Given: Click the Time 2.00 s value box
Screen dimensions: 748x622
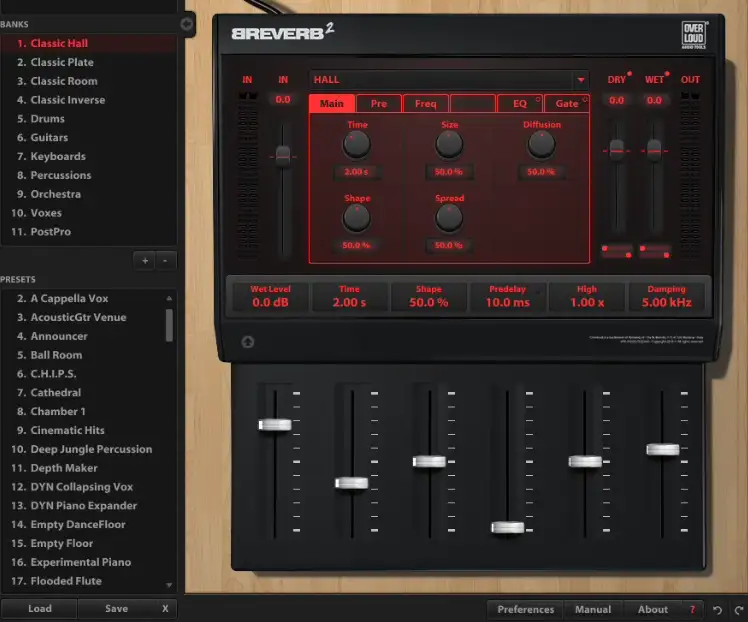Looking at the screenshot, I should [356, 172].
